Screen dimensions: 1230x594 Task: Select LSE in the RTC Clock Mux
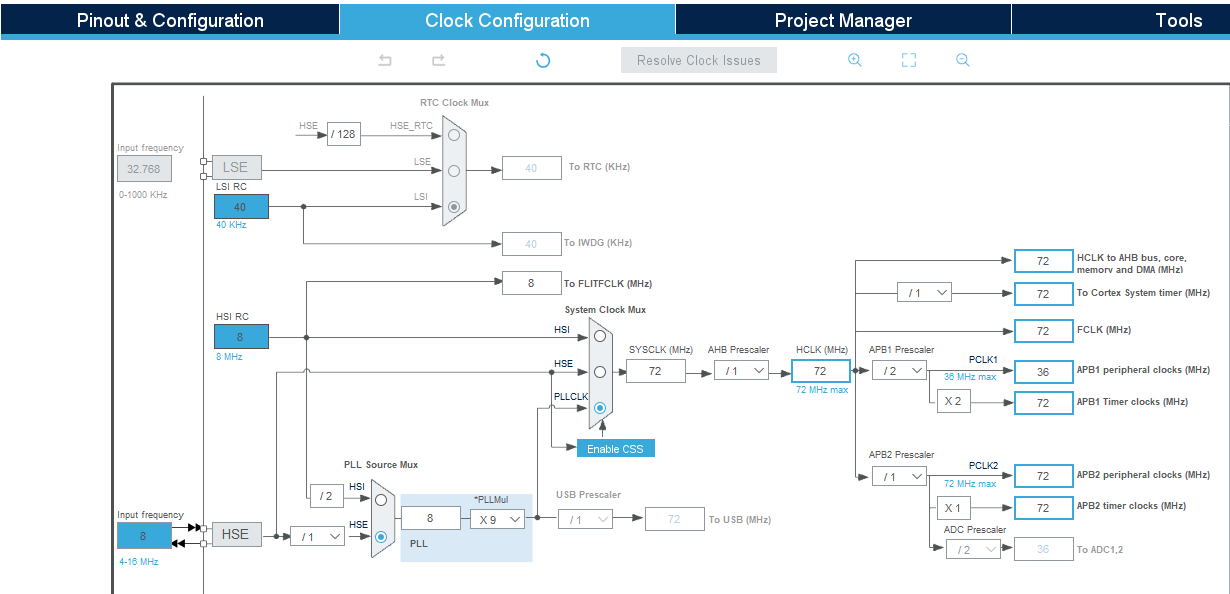[454, 170]
